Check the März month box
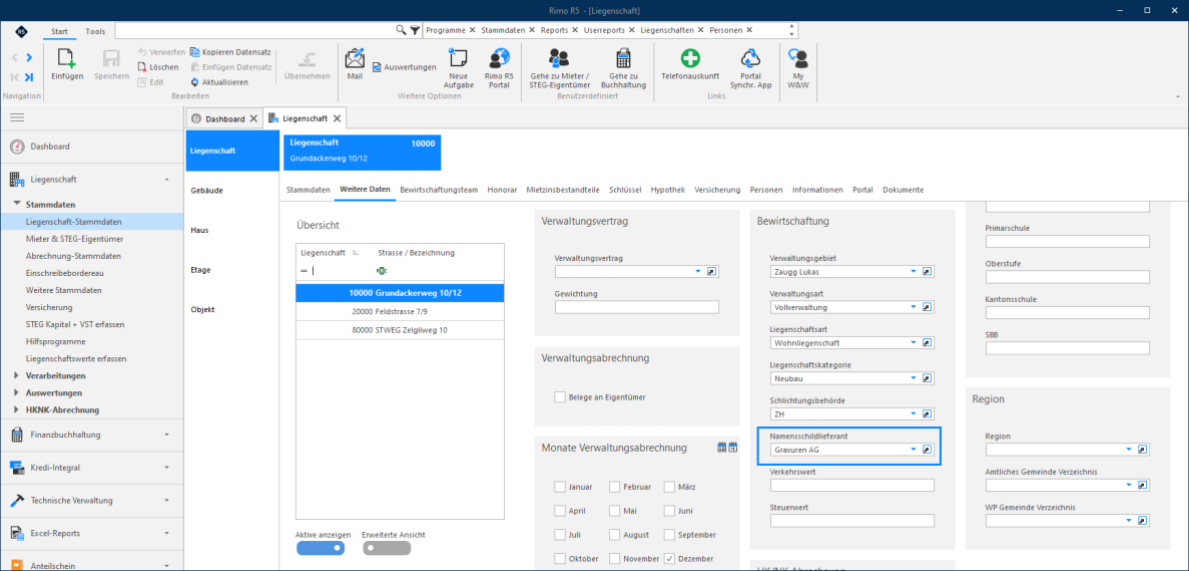The width and height of the screenshot is (1189, 571). point(670,487)
